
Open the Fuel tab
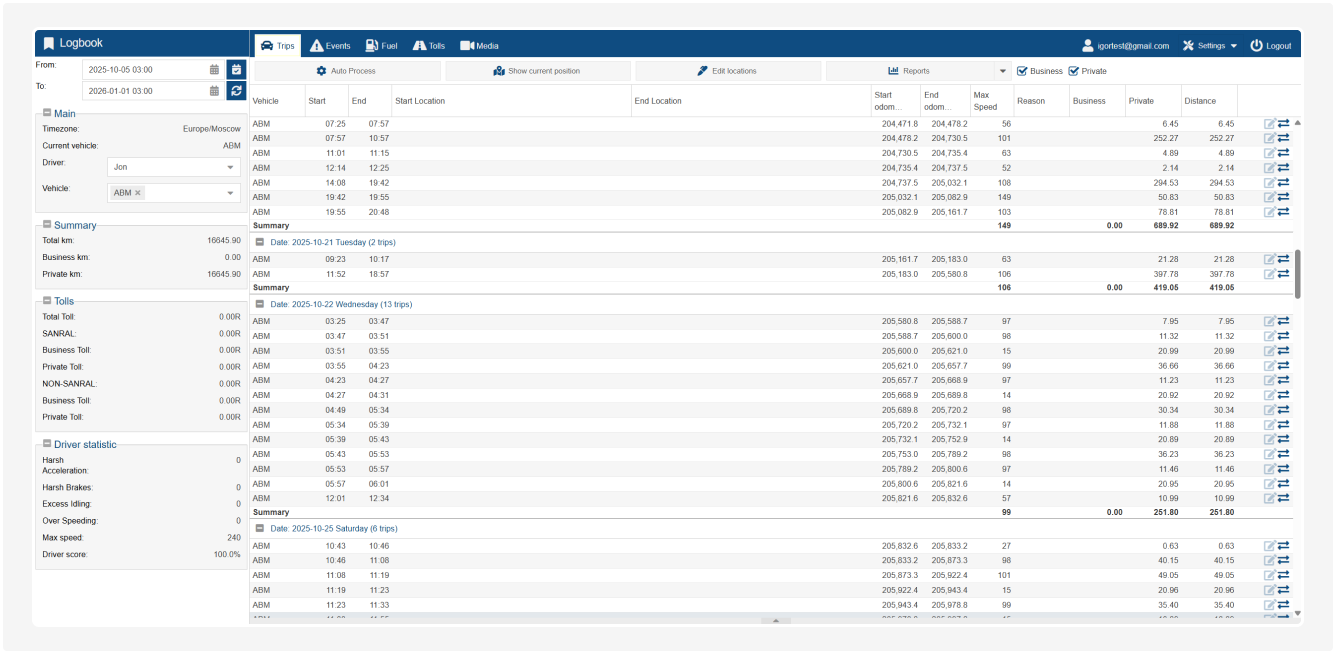pyautogui.click(x=381, y=45)
